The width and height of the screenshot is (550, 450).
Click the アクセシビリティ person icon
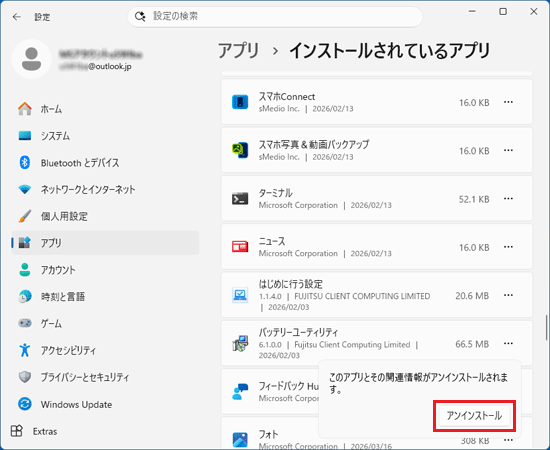coord(25,350)
